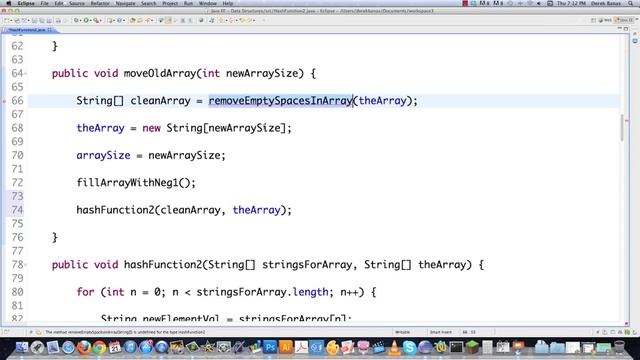640x360 pixels.
Task: Switch to the Web perspective
Action: [x=606, y=20]
